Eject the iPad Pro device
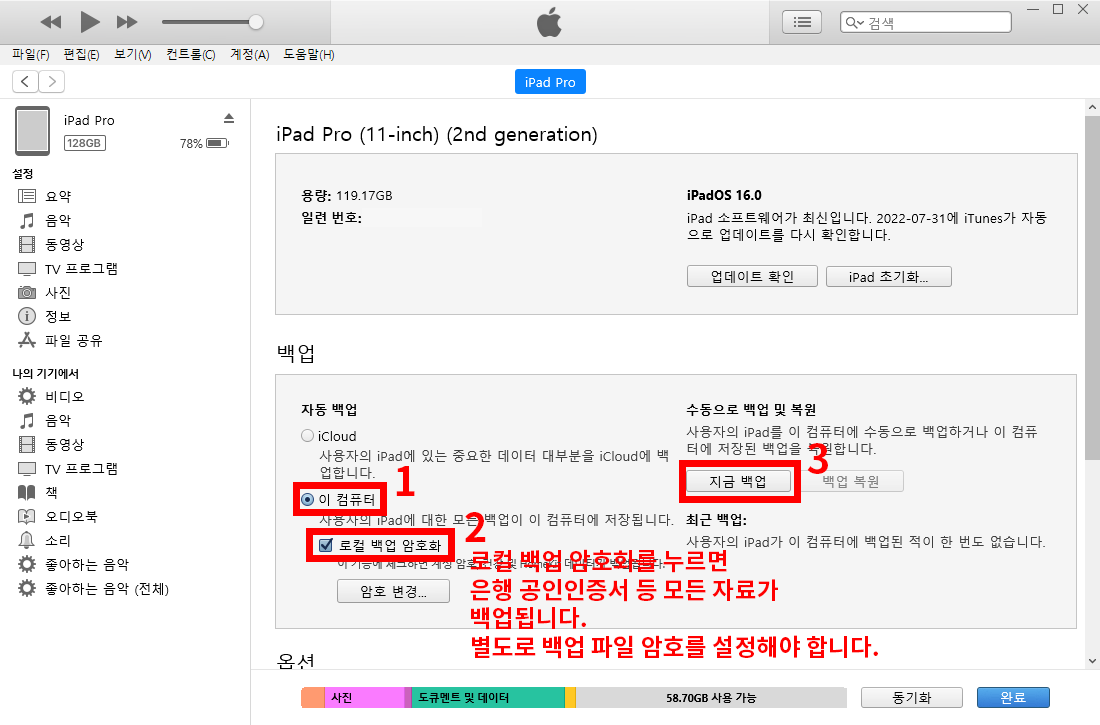 229,119
